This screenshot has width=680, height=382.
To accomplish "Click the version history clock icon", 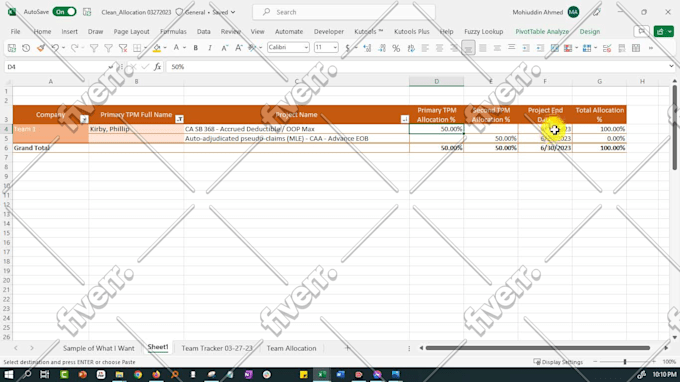I will pyautogui.click(x=26, y=48).
